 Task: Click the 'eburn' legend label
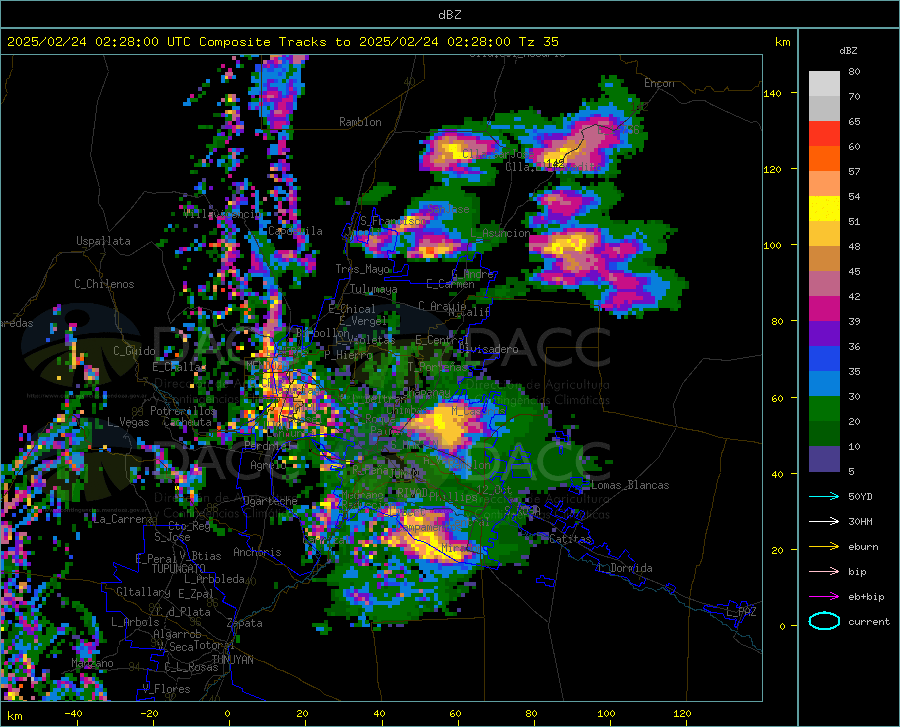click(x=863, y=547)
